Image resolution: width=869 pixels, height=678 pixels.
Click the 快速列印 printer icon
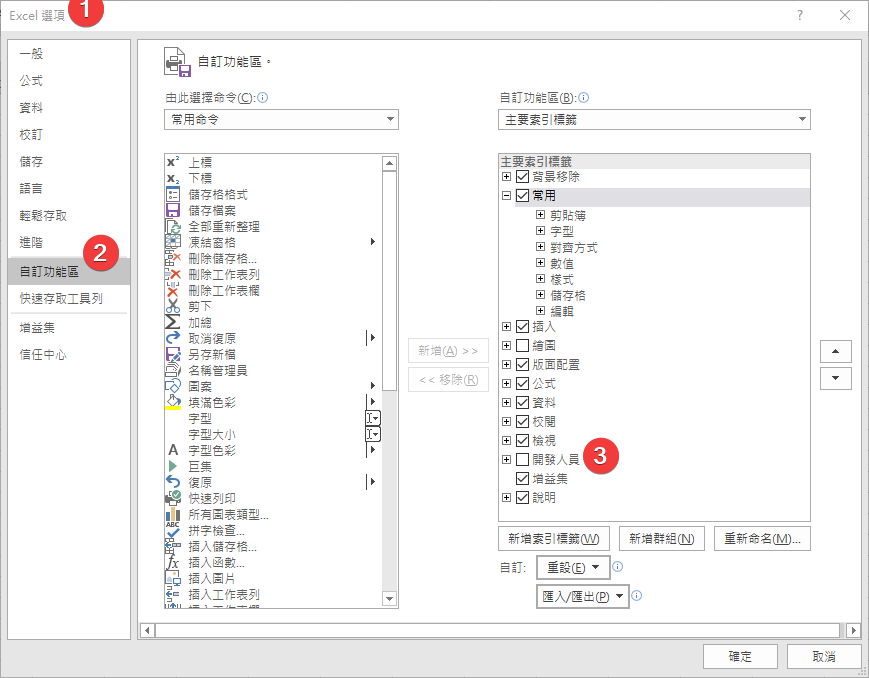(173, 498)
